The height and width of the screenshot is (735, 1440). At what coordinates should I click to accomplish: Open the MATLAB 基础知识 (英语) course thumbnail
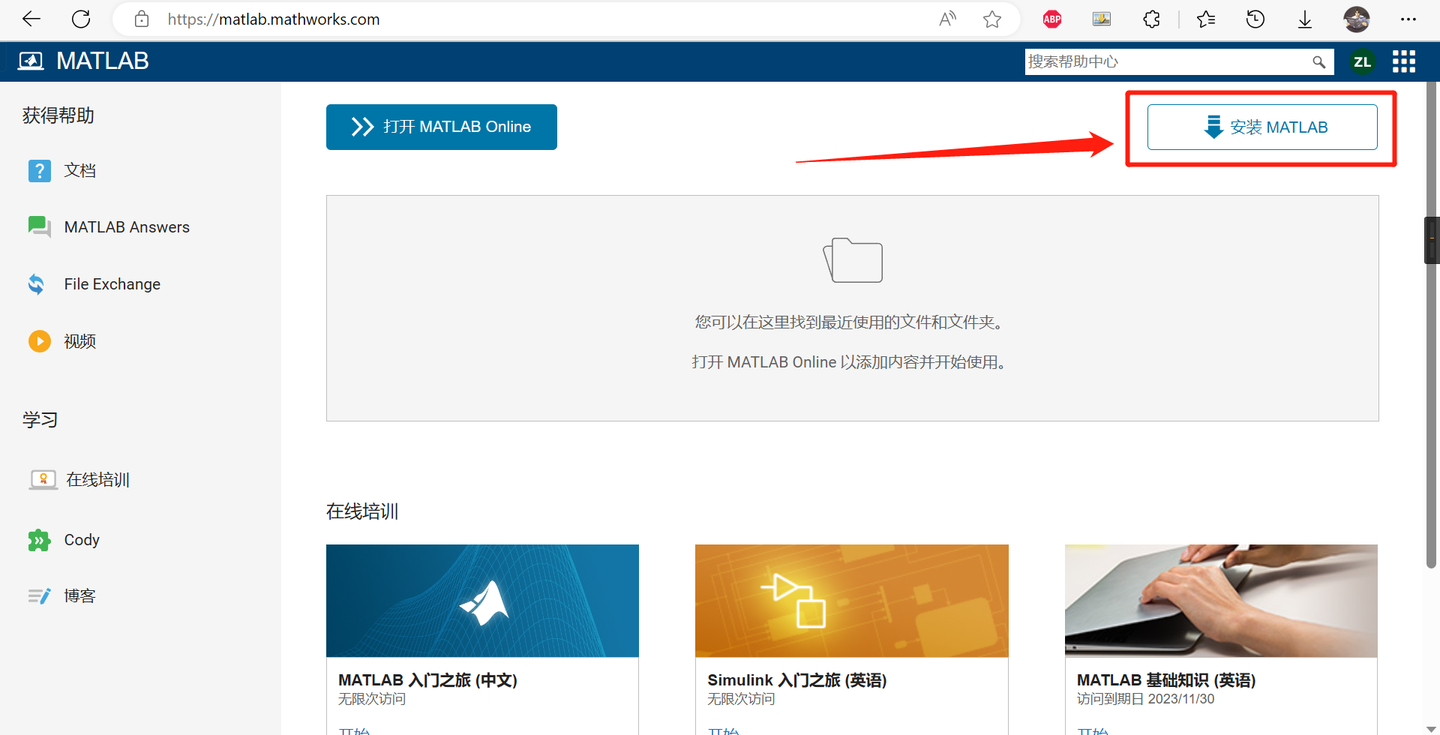click(1221, 600)
